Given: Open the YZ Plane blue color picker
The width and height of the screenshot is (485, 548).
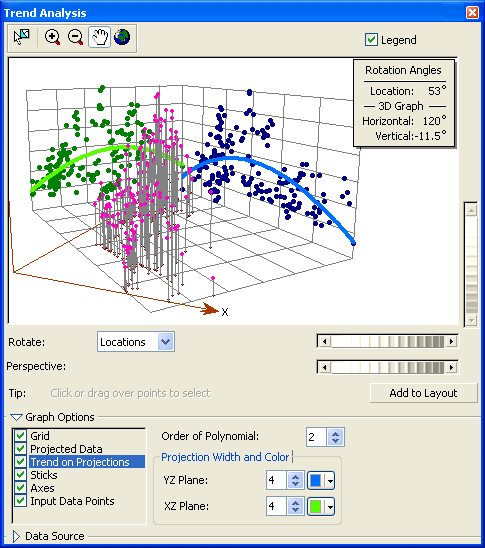Looking at the screenshot, I should tap(321, 481).
